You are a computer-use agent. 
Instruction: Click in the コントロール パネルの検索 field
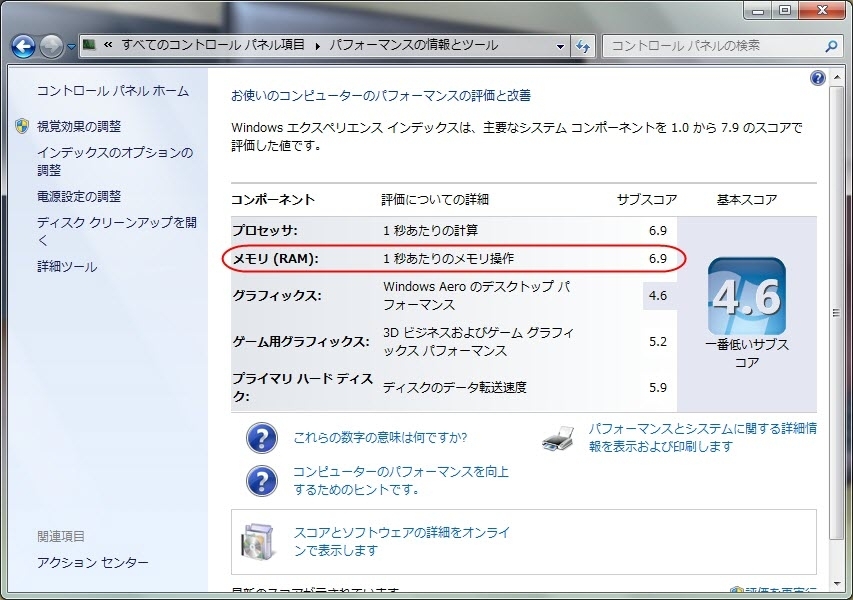pos(712,46)
